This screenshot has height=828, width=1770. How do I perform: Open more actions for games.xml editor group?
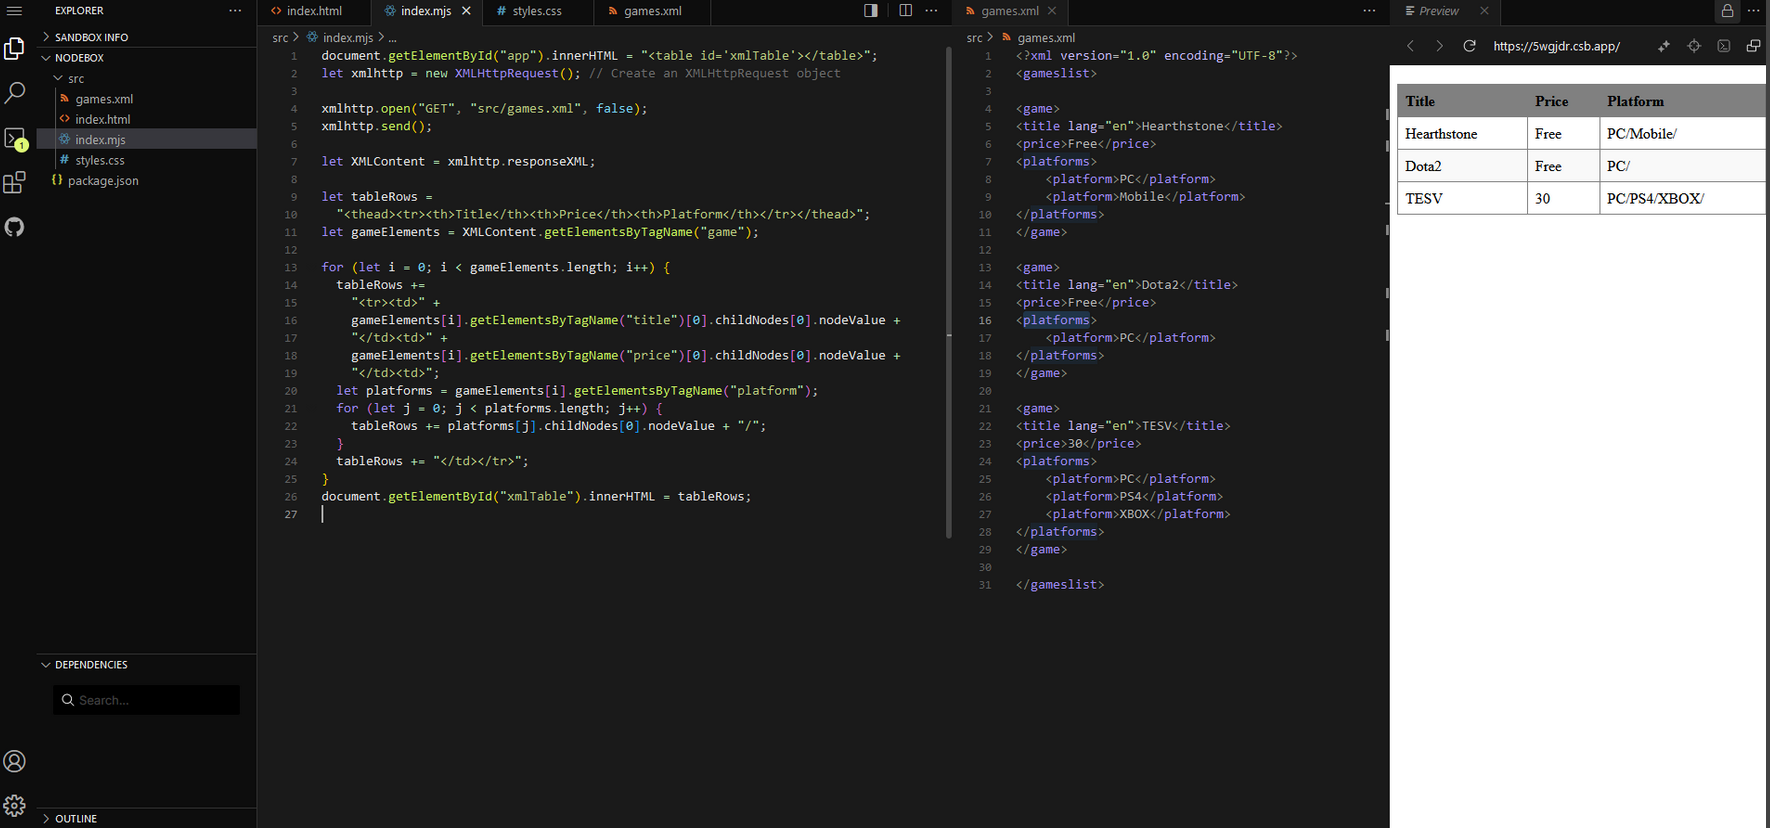pyautogui.click(x=1369, y=11)
